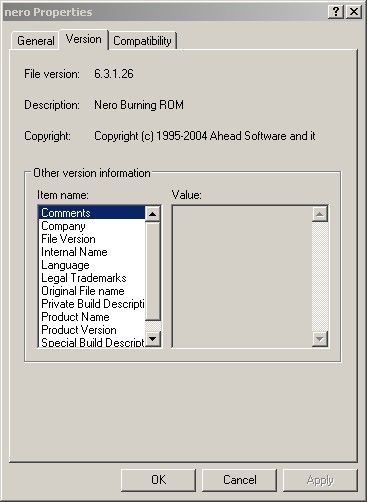Screen dimensions: 367x502
Task: Click the Copyright 1995-2004 Ahead Software text
Action: (x=204, y=136)
